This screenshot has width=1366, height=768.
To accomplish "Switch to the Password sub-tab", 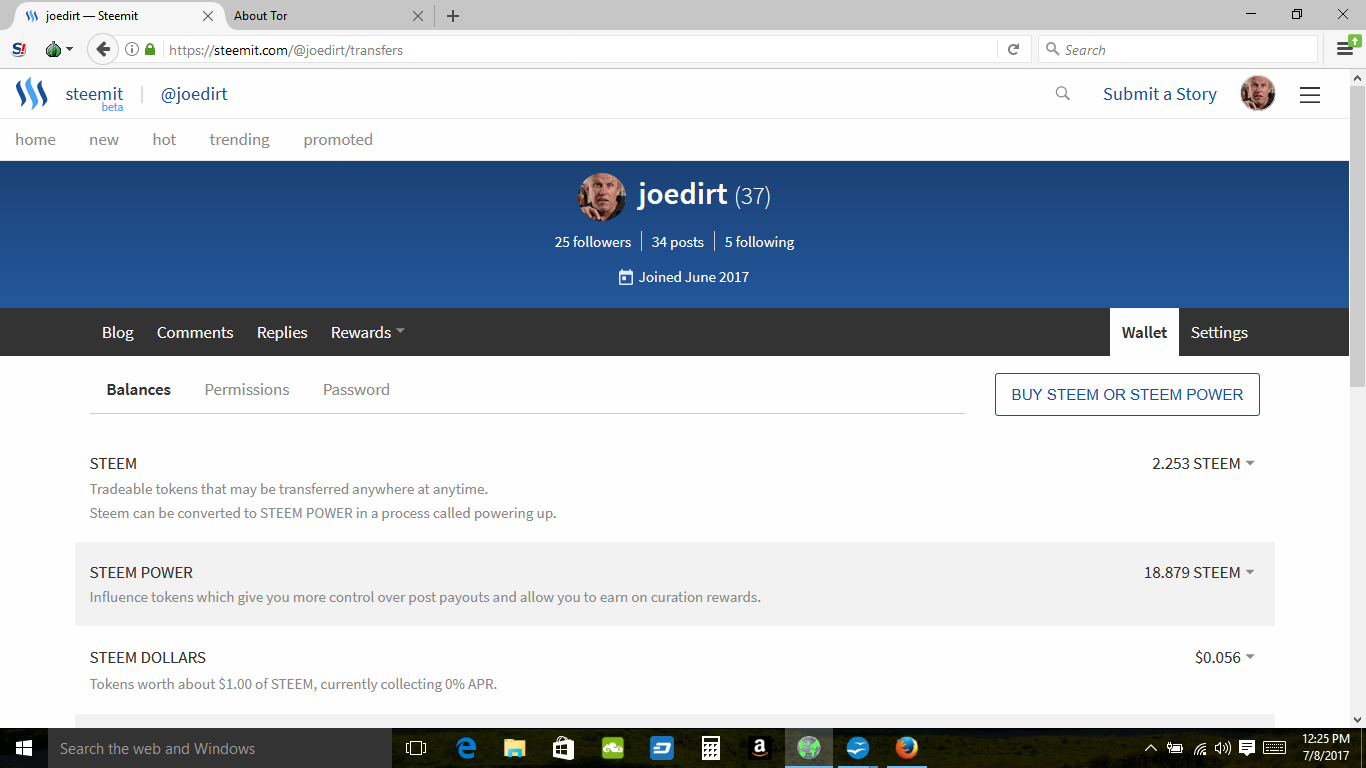I will click(x=356, y=390).
